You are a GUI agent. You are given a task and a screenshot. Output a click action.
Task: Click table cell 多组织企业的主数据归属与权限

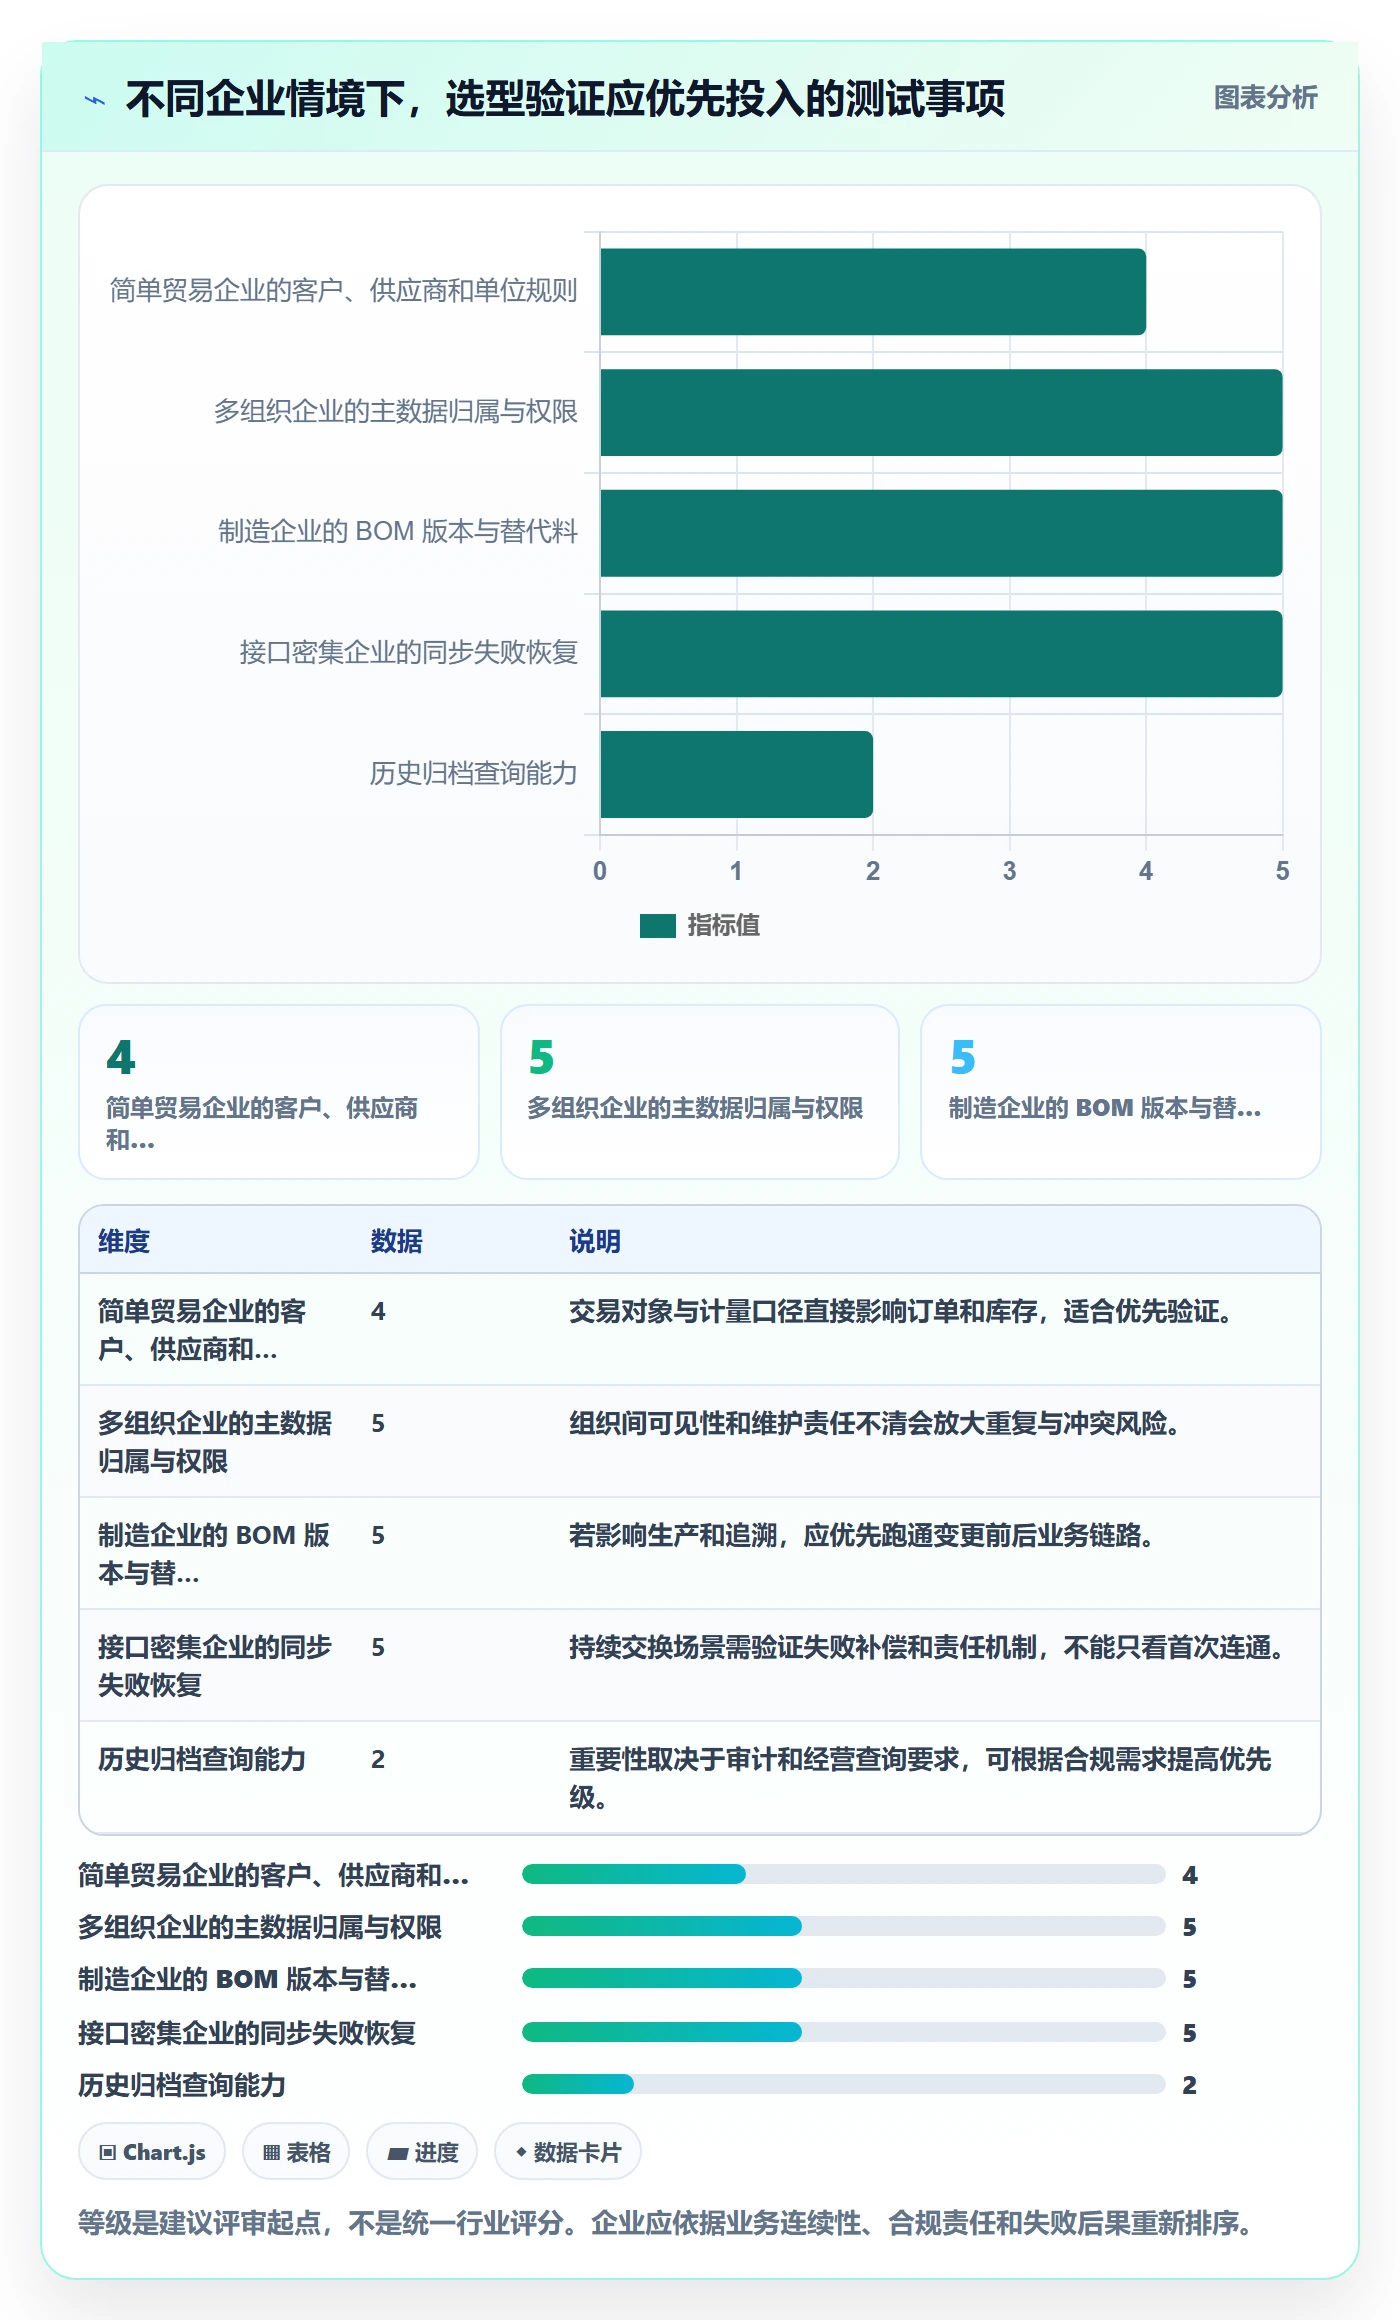pos(215,1442)
